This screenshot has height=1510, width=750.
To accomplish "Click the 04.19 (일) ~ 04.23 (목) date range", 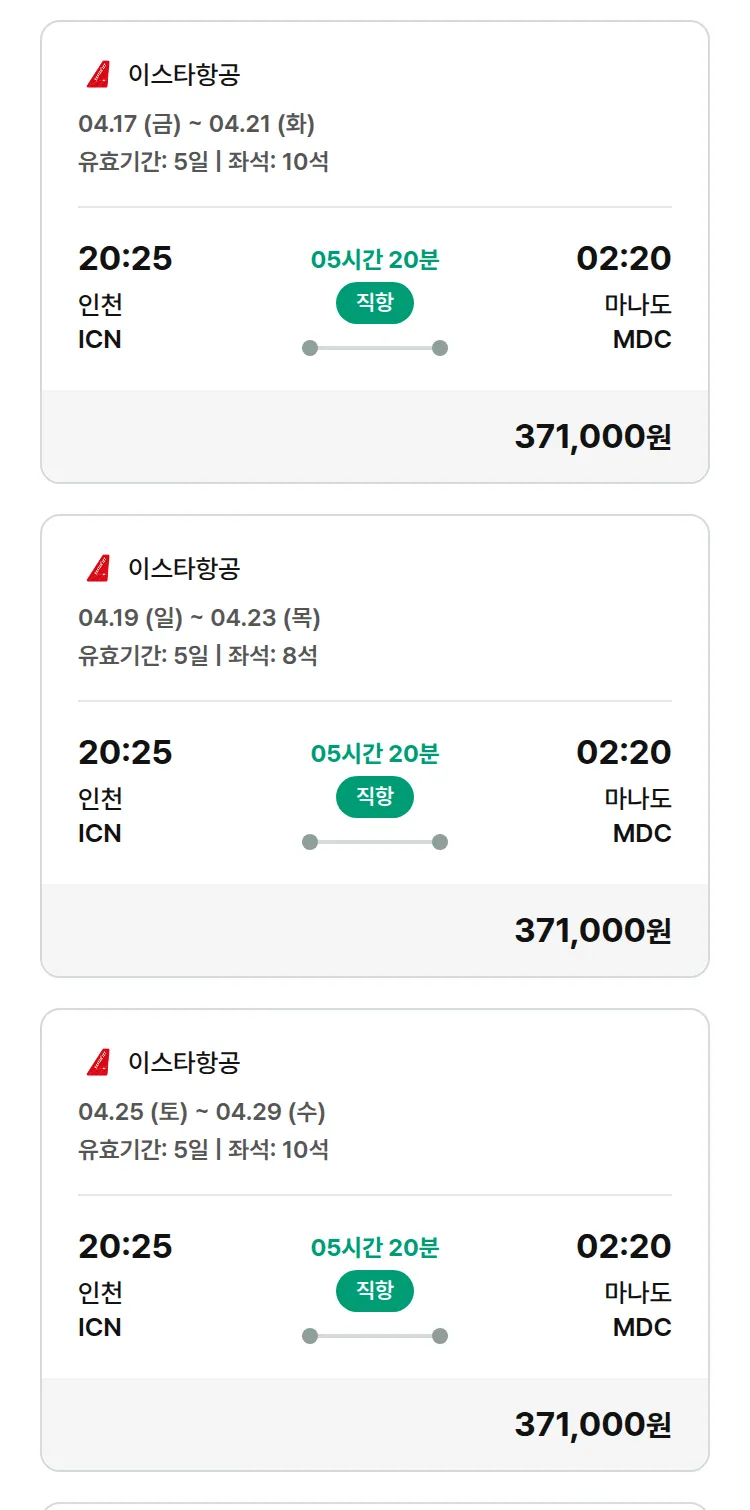I will click(x=199, y=619).
